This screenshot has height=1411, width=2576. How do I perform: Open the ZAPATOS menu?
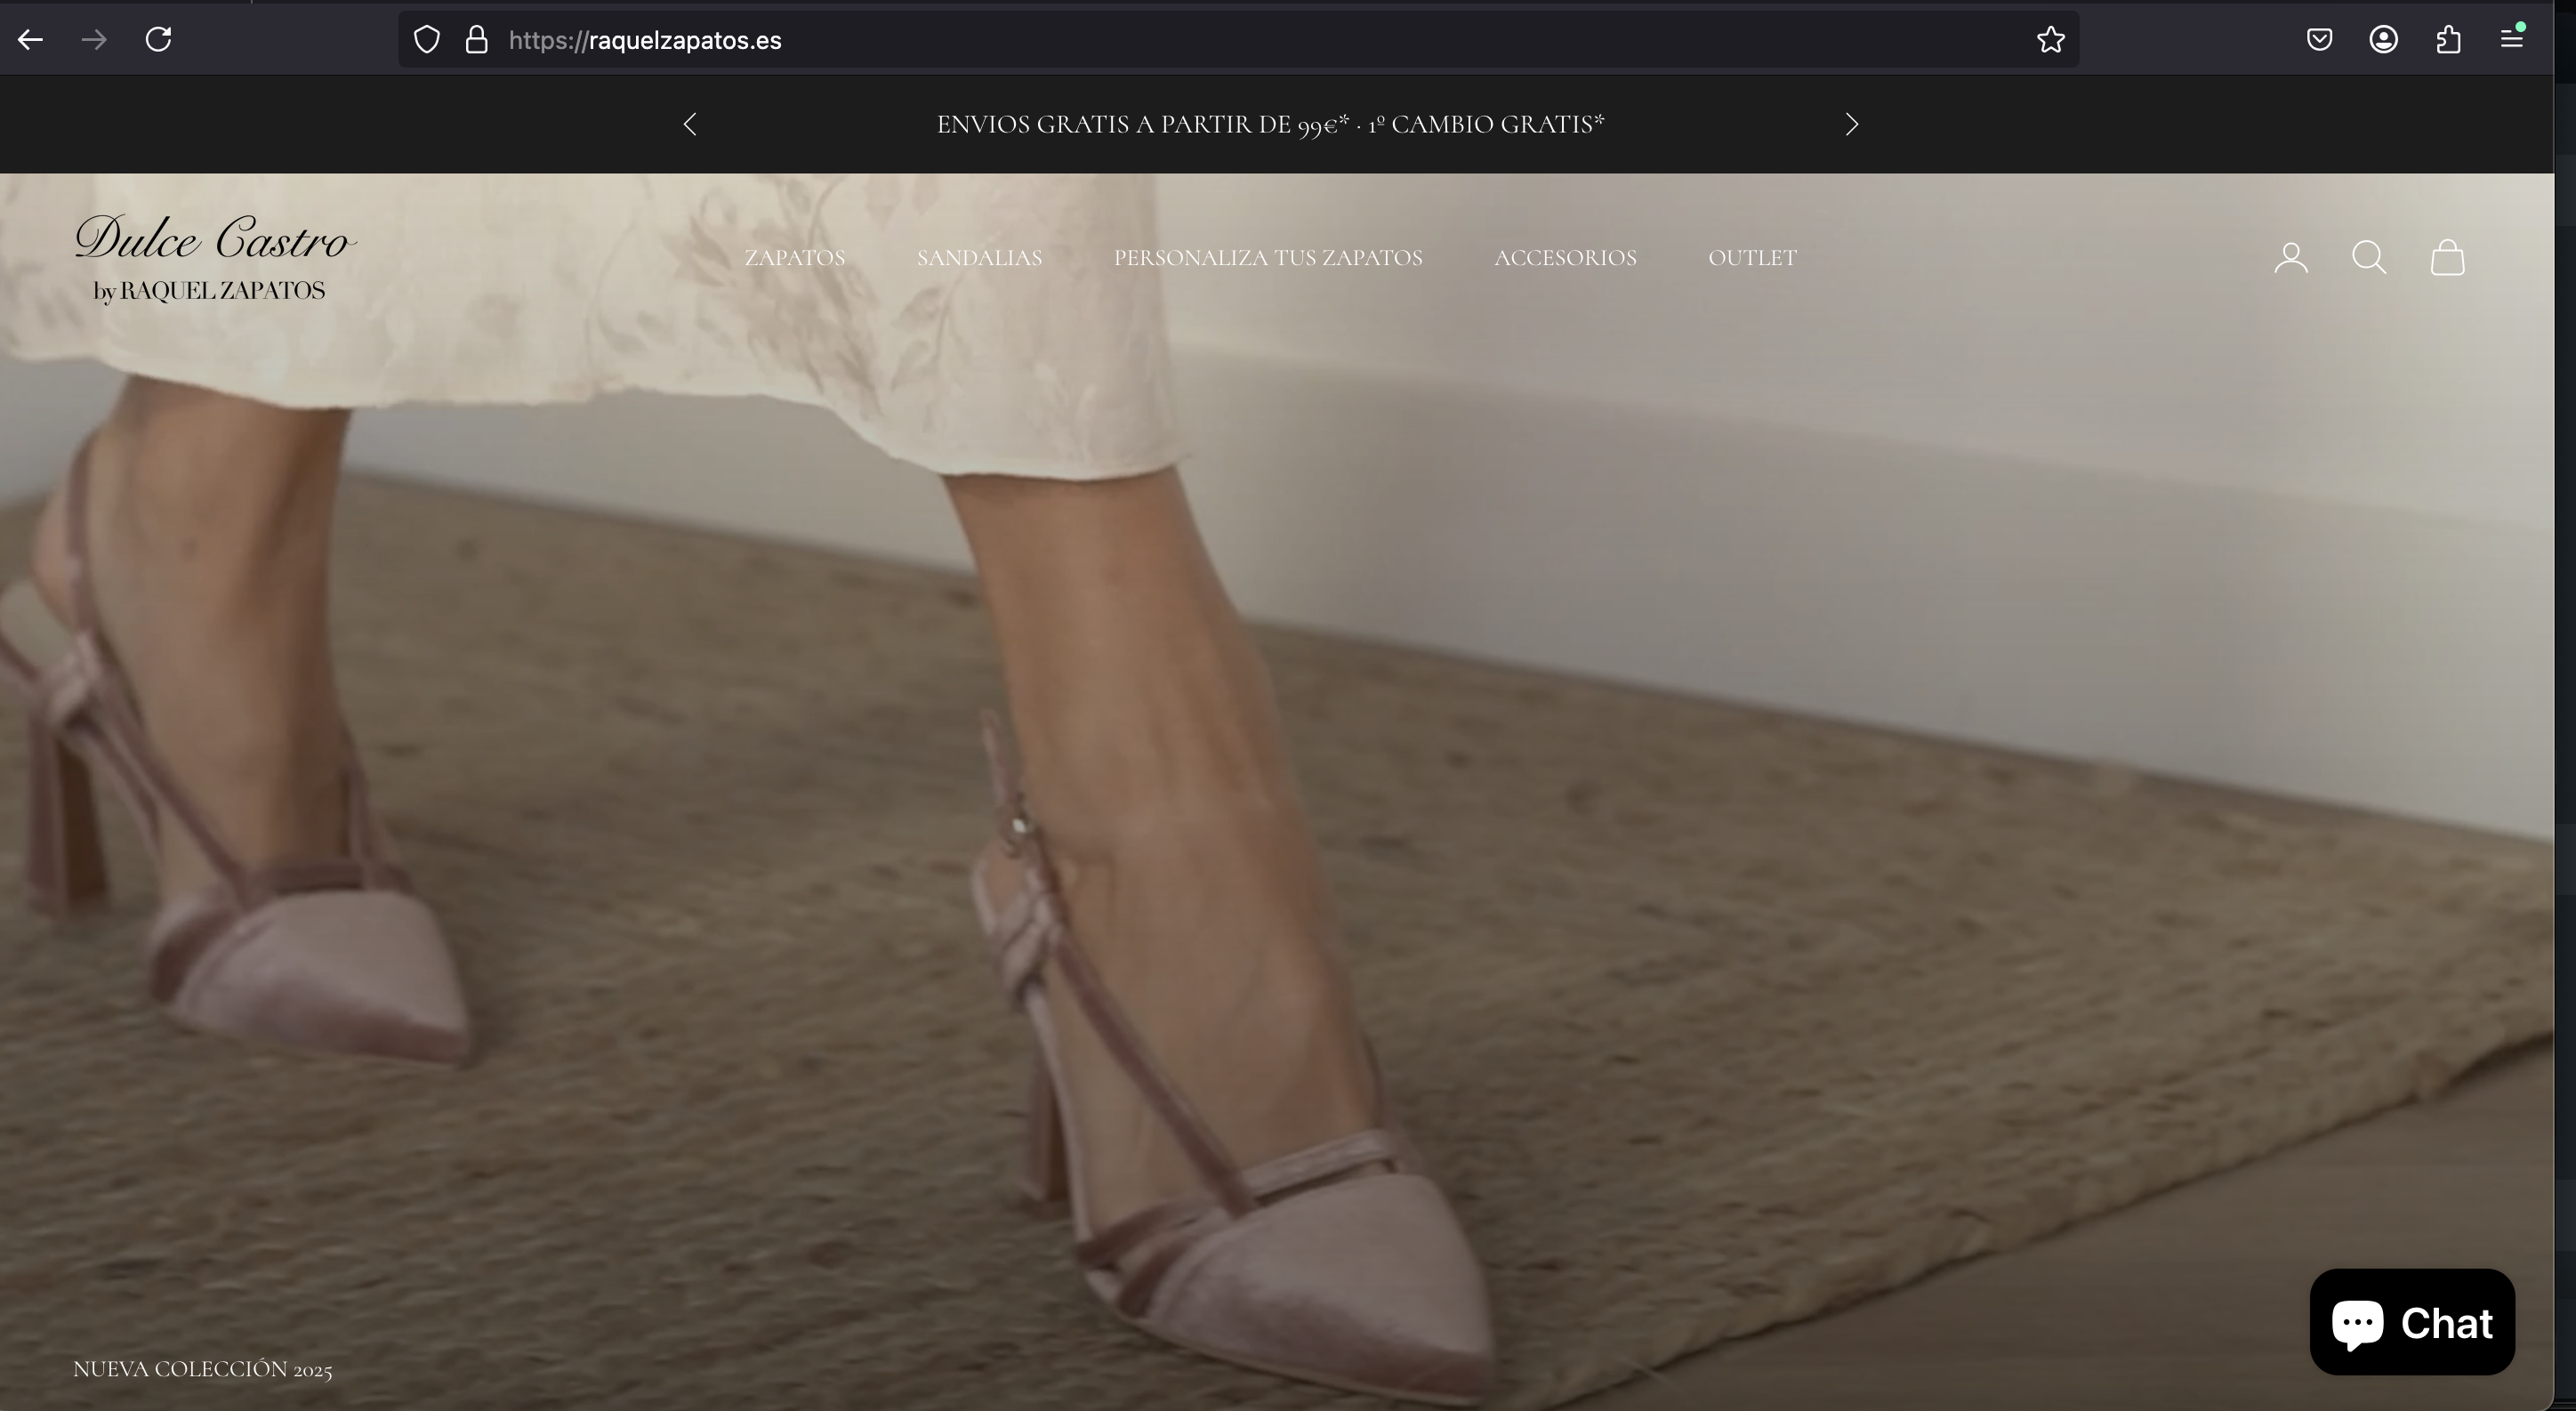tap(795, 258)
